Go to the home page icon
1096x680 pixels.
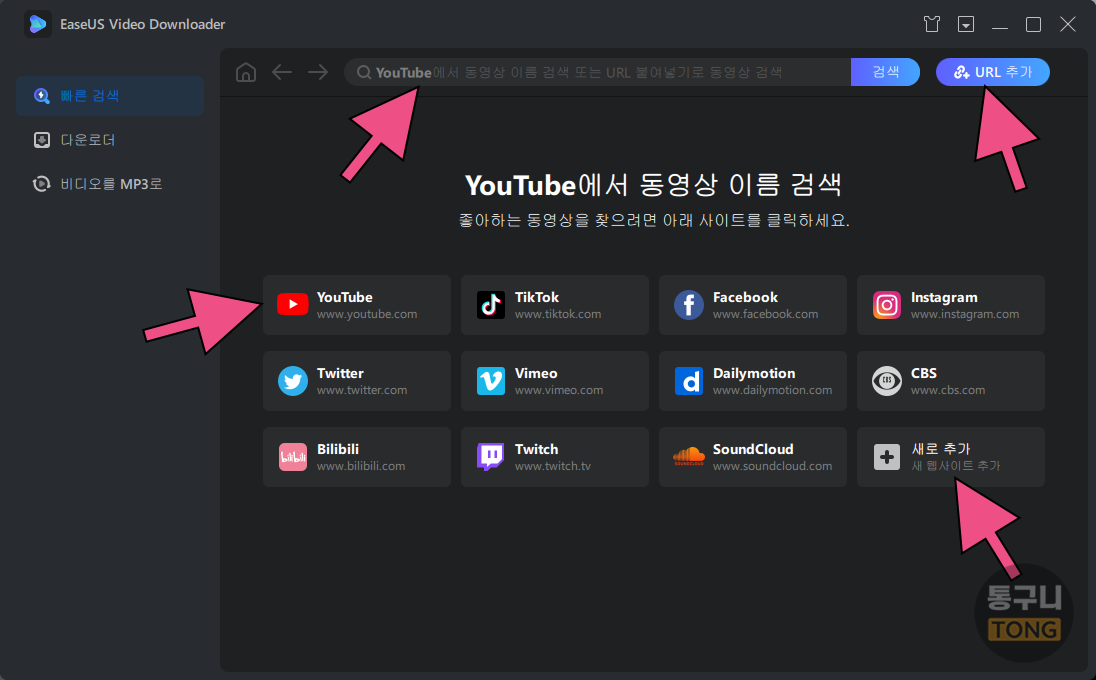click(x=245, y=72)
